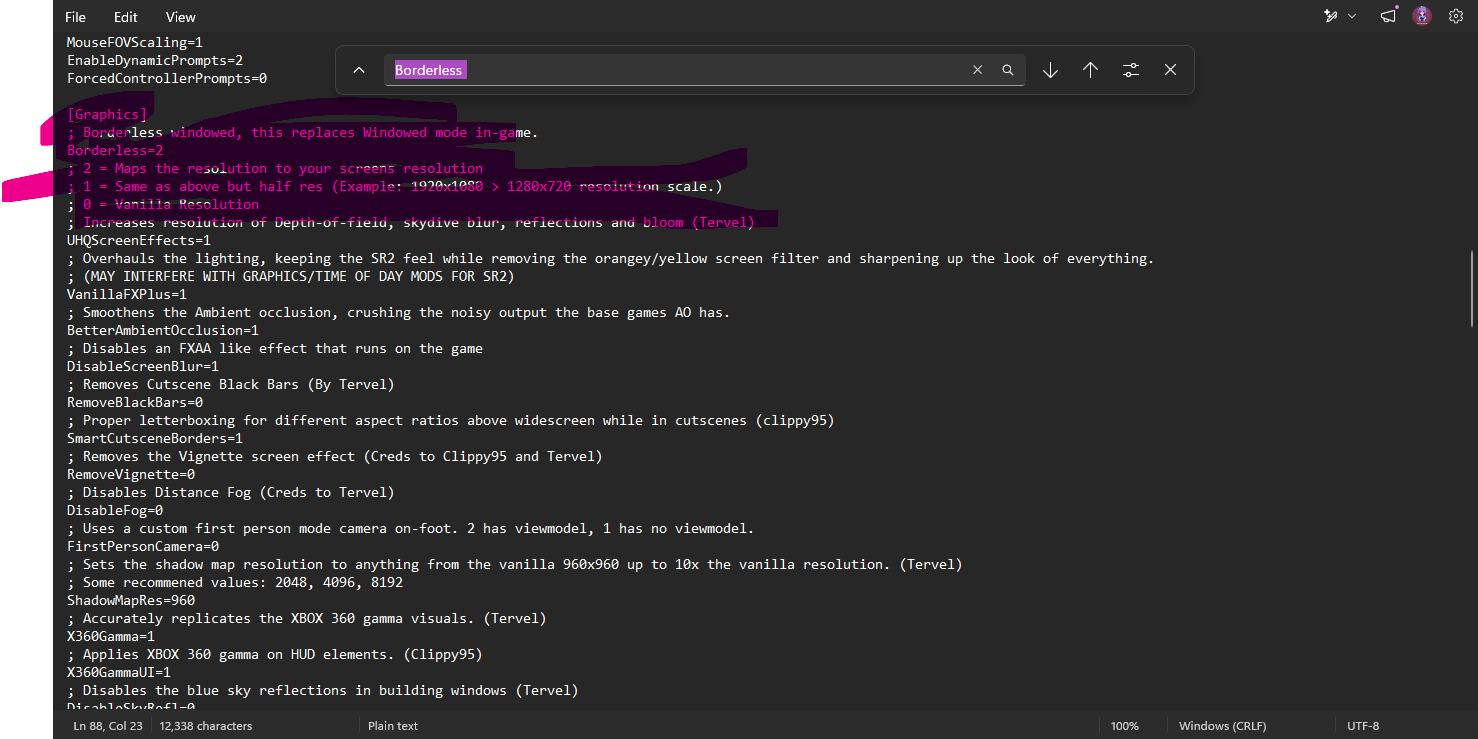Open the 100% zoom status item
The width and height of the screenshot is (1478, 739).
click(x=1125, y=726)
